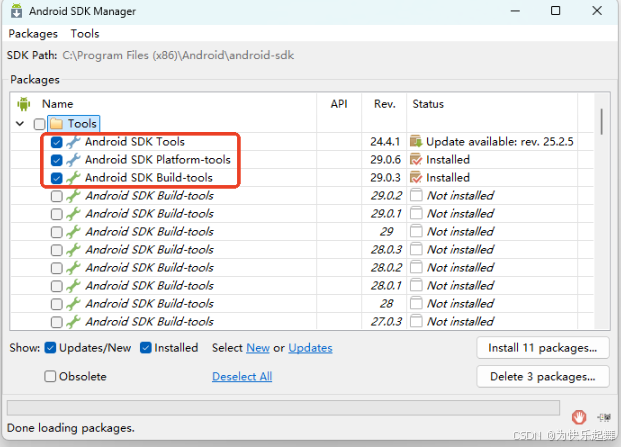This screenshot has height=447, width=621.
Task: Check Build-tools 28.0.3 checkbox
Action: coord(57,250)
